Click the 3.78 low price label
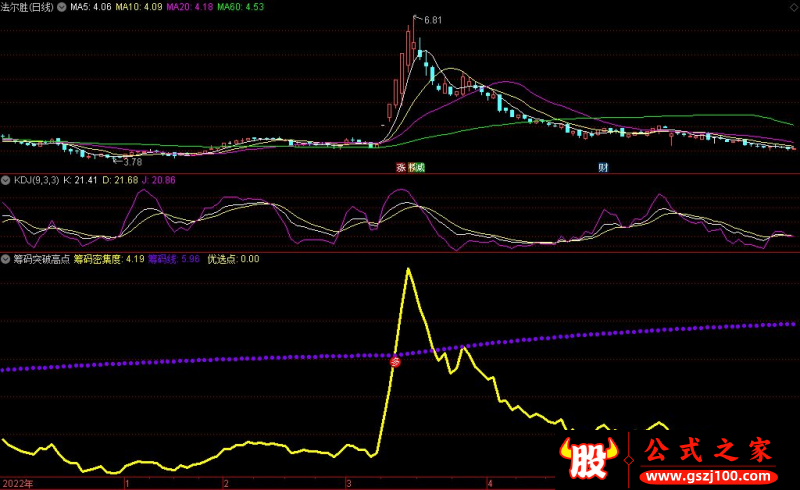 133,162
